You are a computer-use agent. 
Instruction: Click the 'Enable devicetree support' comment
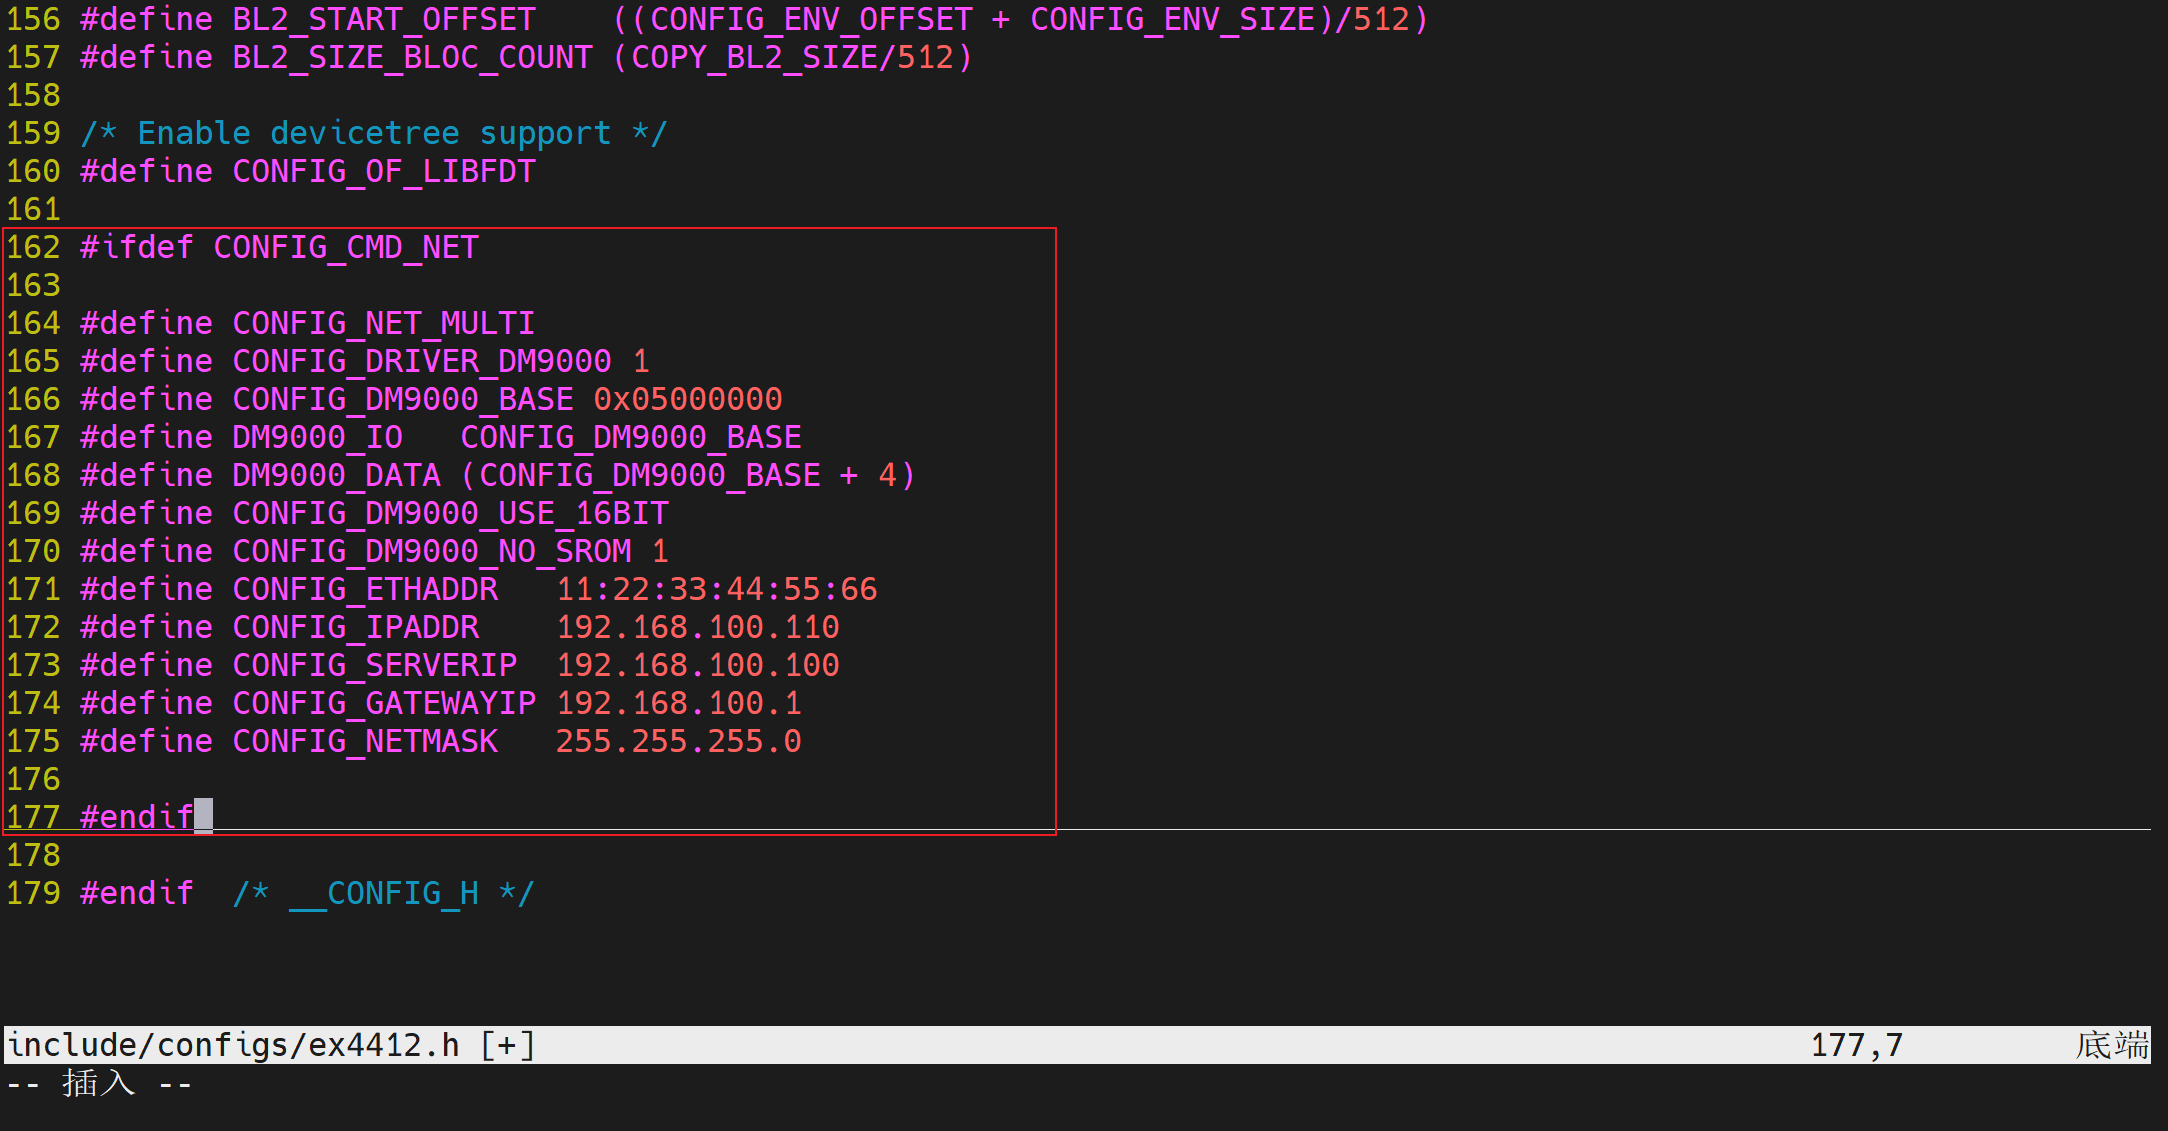[374, 133]
